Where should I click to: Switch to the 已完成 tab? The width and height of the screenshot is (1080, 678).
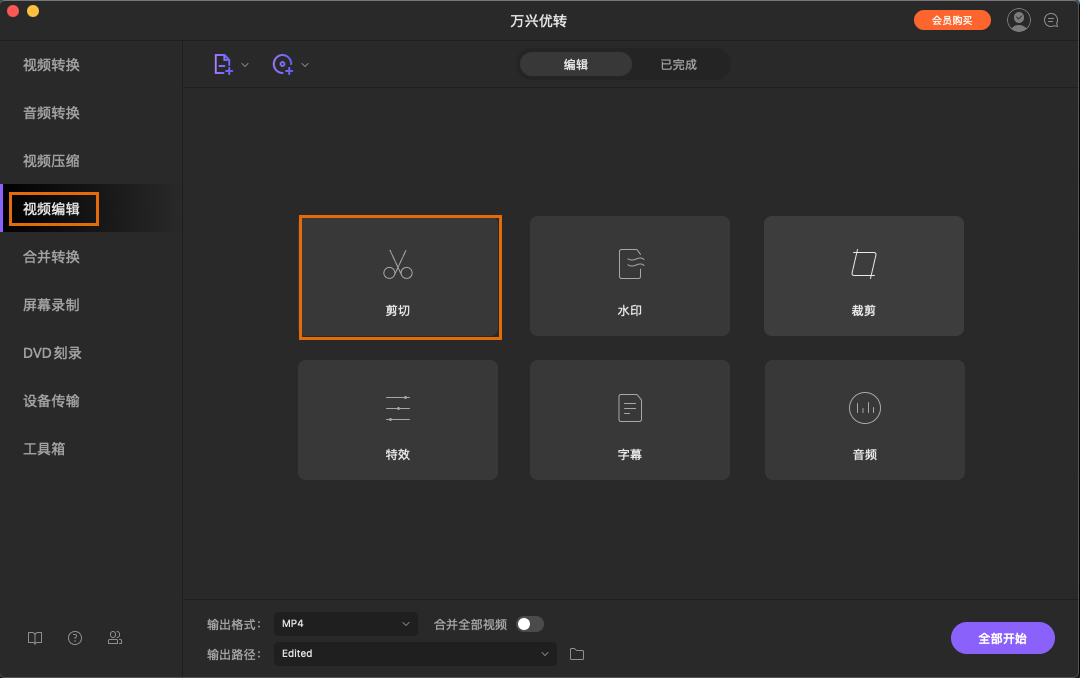click(679, 63)
